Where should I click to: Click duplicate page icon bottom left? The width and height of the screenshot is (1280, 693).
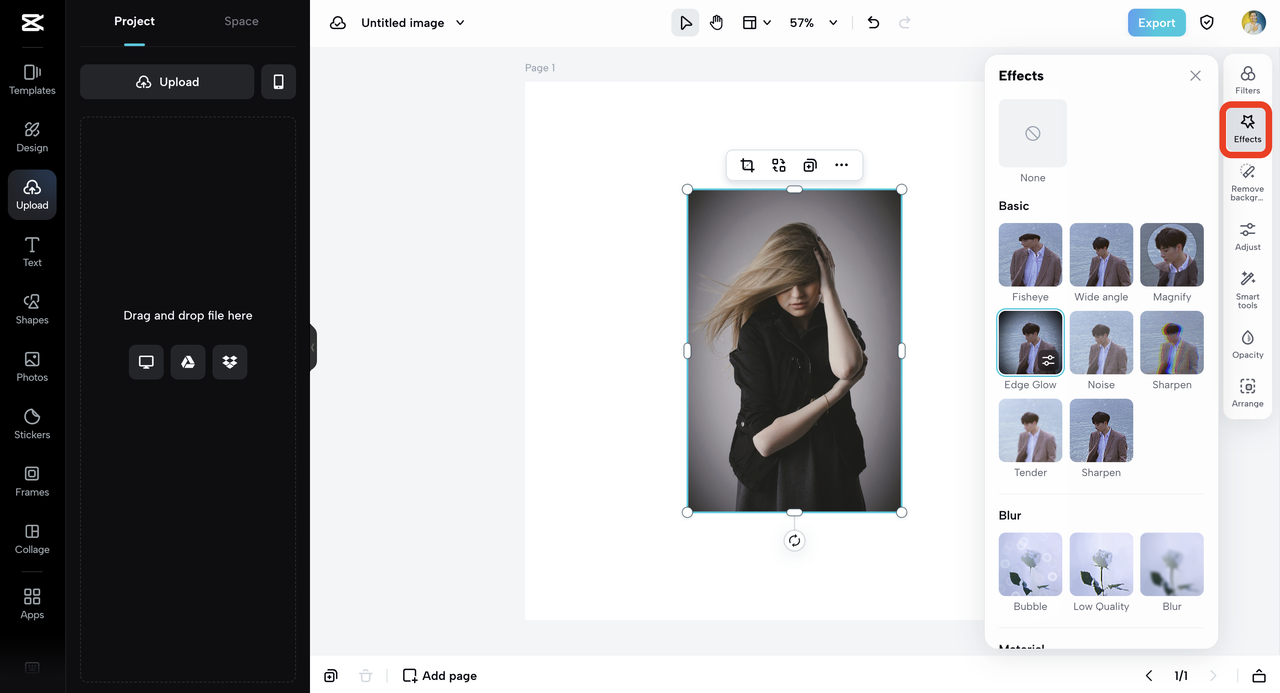pos(331,676)
